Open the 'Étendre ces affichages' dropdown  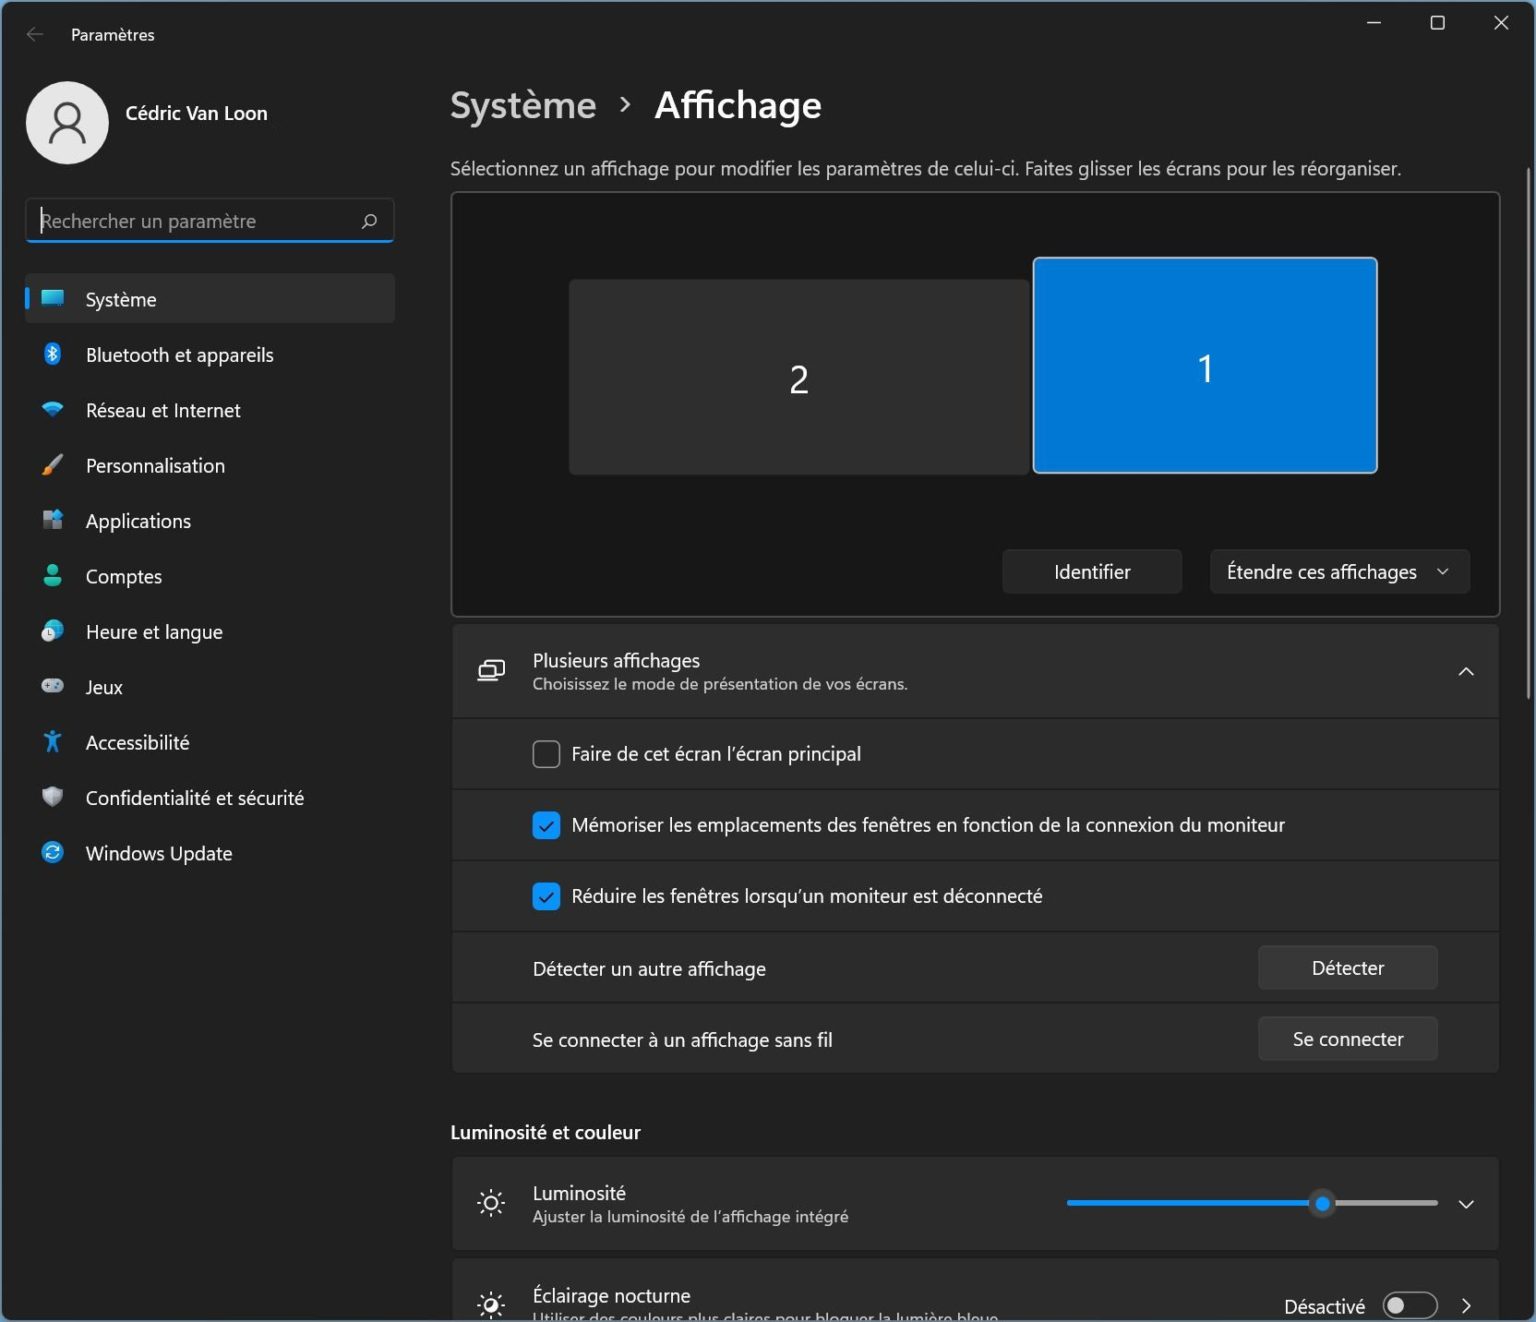(1339, 571)
